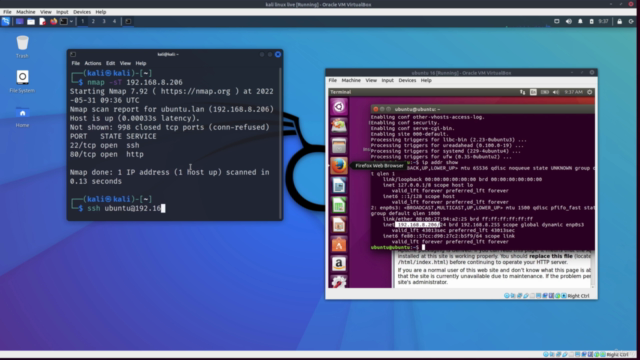Screen dimensions: 640x360
Task: Open Files manager in Ubuntu launcher
Action: [339, 146]
